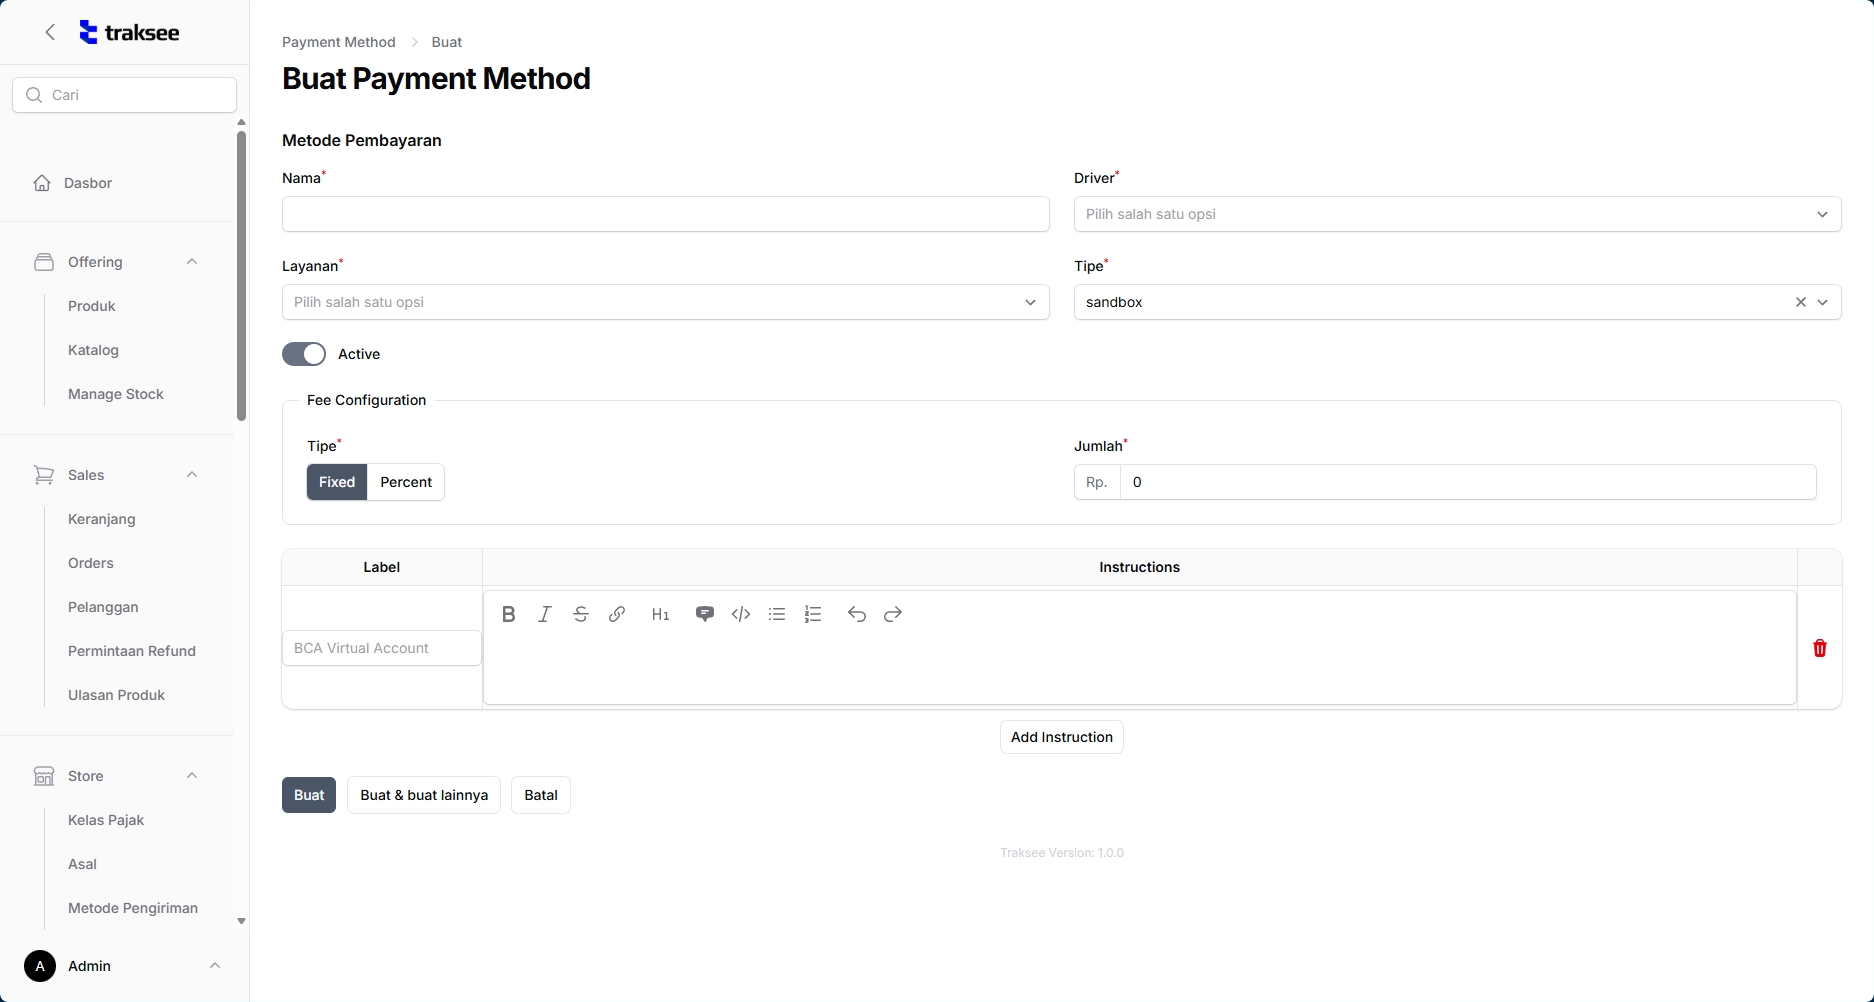The width and height of the screenshot is (1874, 1002).
Task: Toggle bold formatting in instructions editor
Action: pos(508,614)
